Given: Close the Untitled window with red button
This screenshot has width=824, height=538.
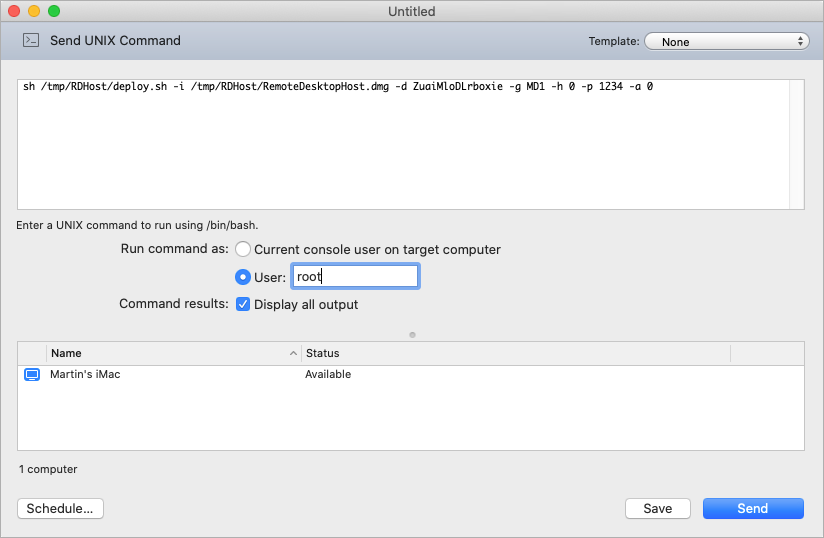Looking at the screenshot, I should [14, 11].
